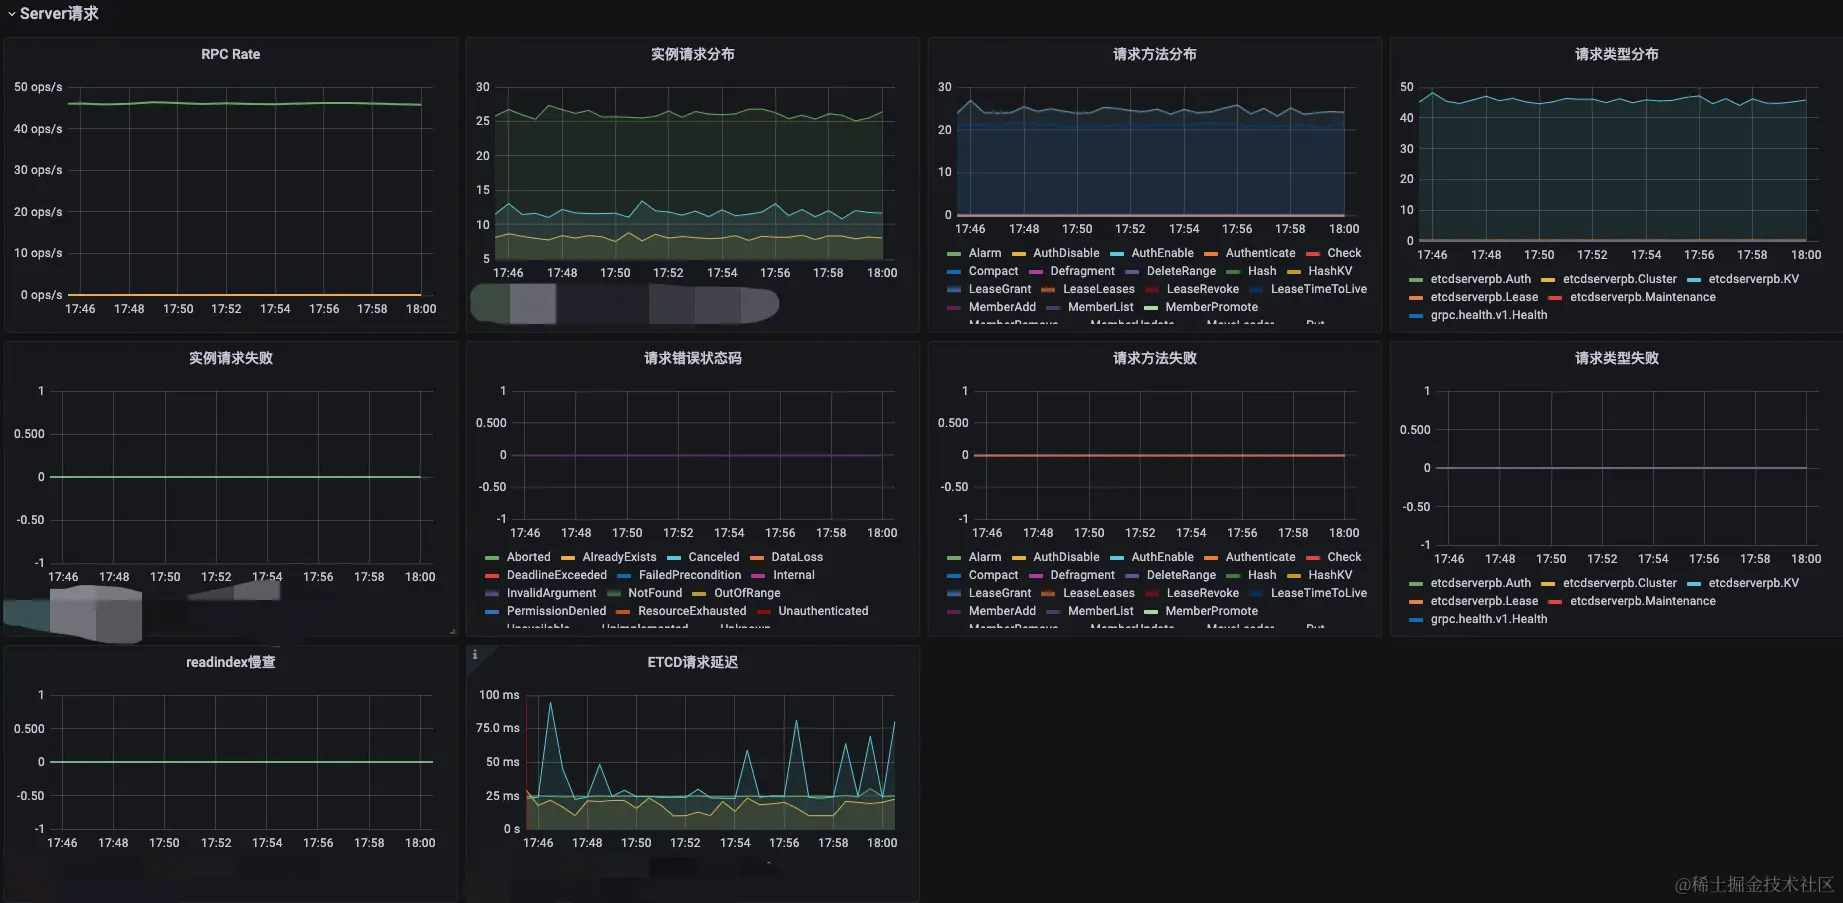Screen dimensions: 1843x903
Task: Select etcdserverpb.Maintenance in 请求类型失败 legend
Action: [1642, 601]
